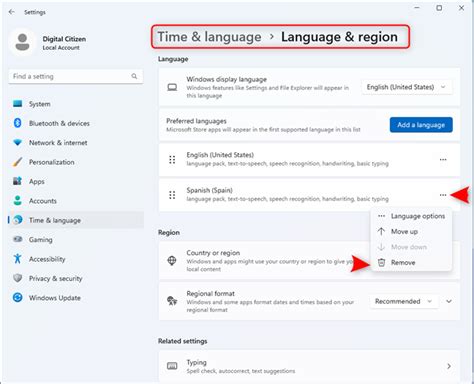The image size is (474, 384).
Task: Select Move up in the context menu
Action: (411, 231)
